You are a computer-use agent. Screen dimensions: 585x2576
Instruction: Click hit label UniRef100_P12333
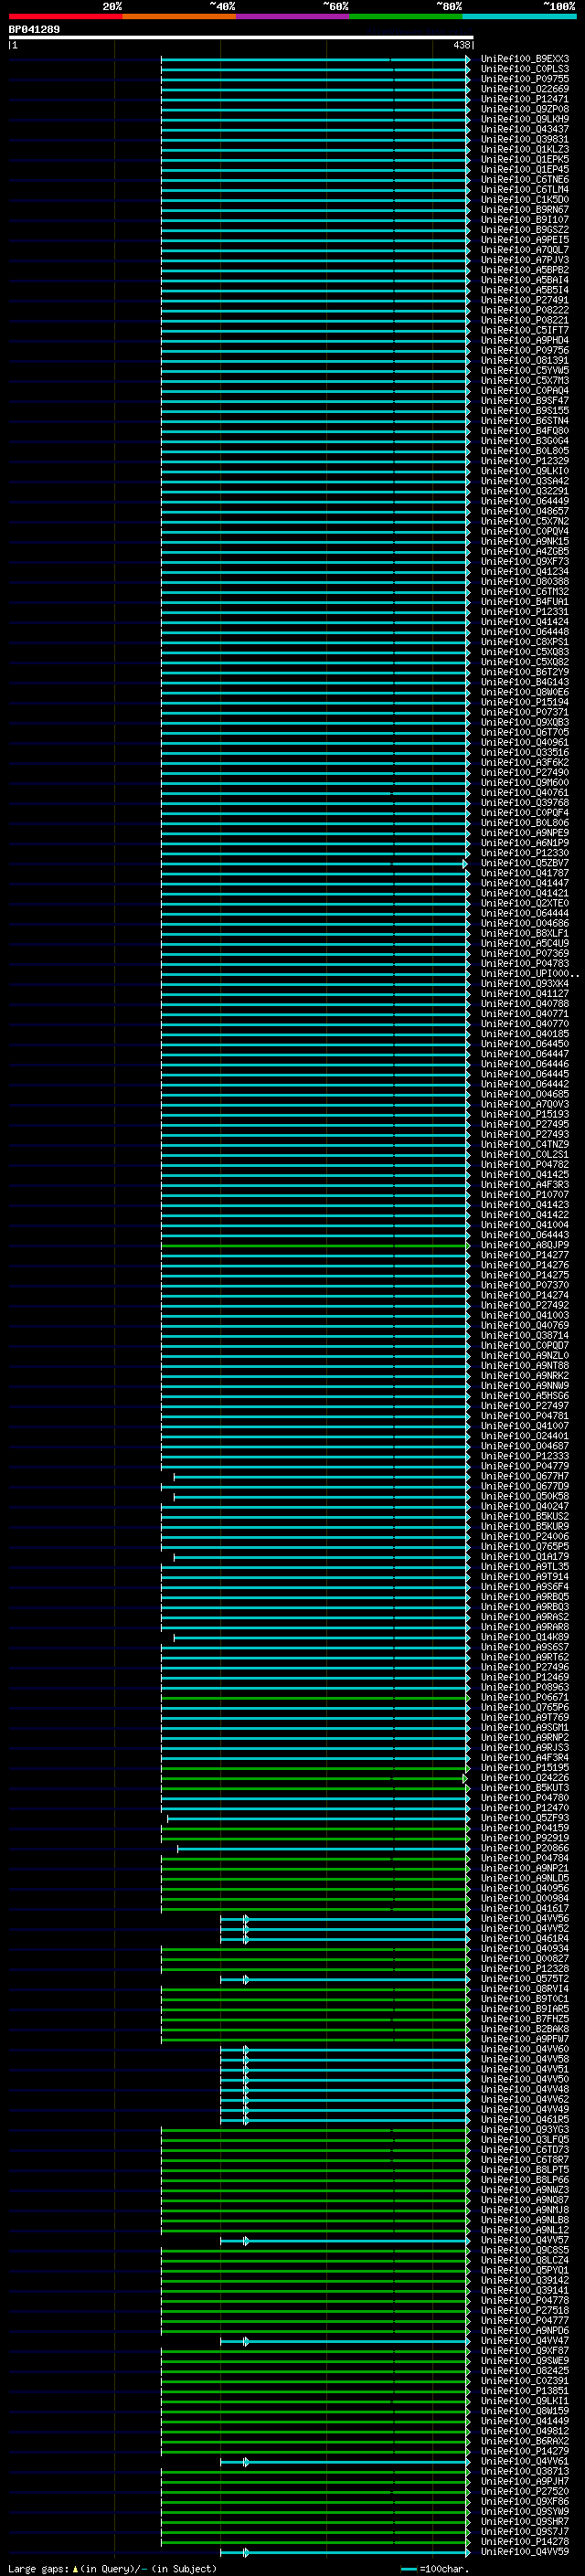[x=525, y=1457]
